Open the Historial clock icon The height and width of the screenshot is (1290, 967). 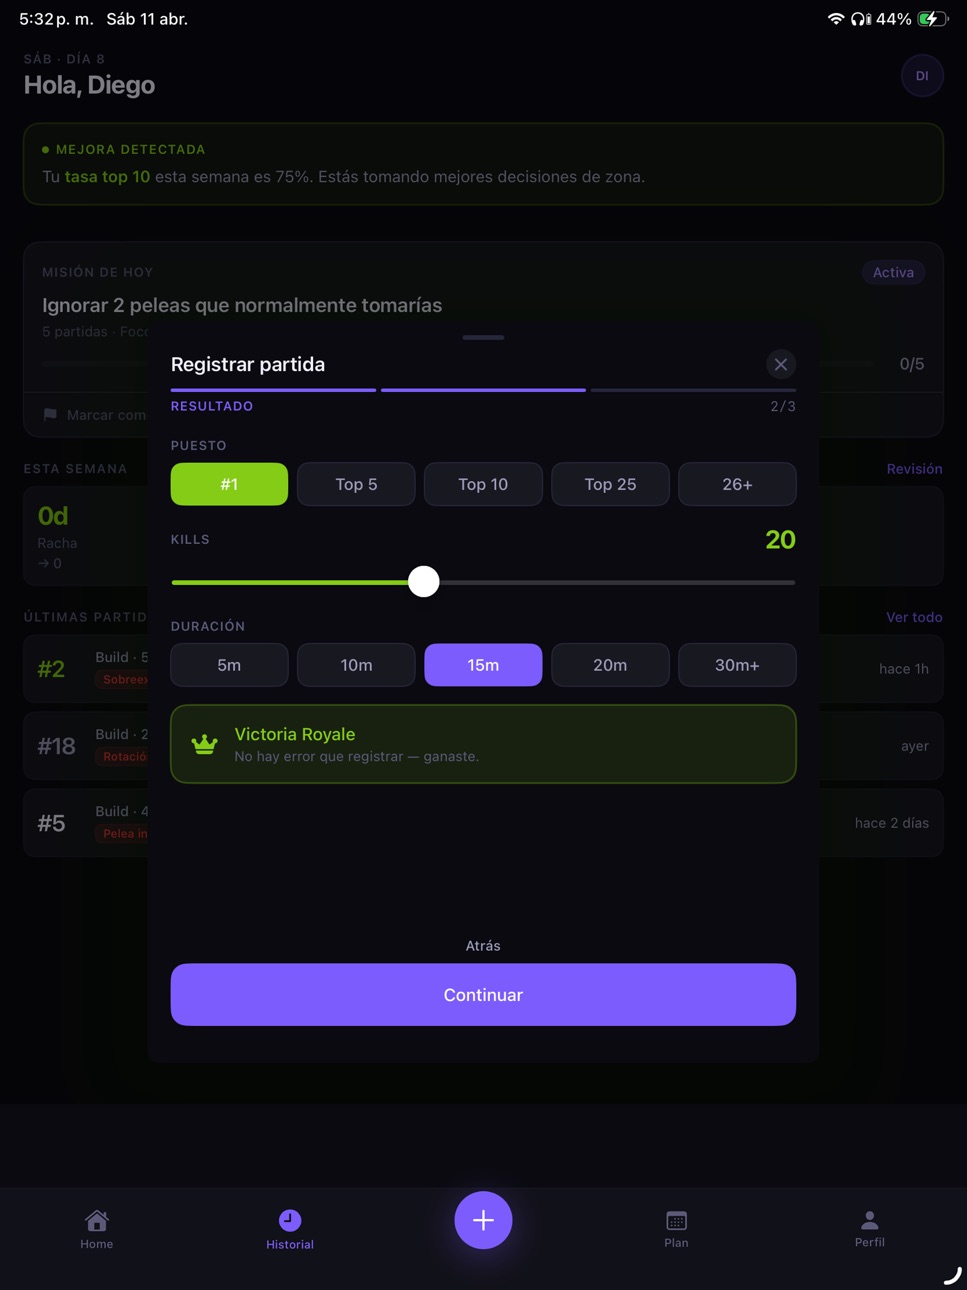pos(290,1220)
